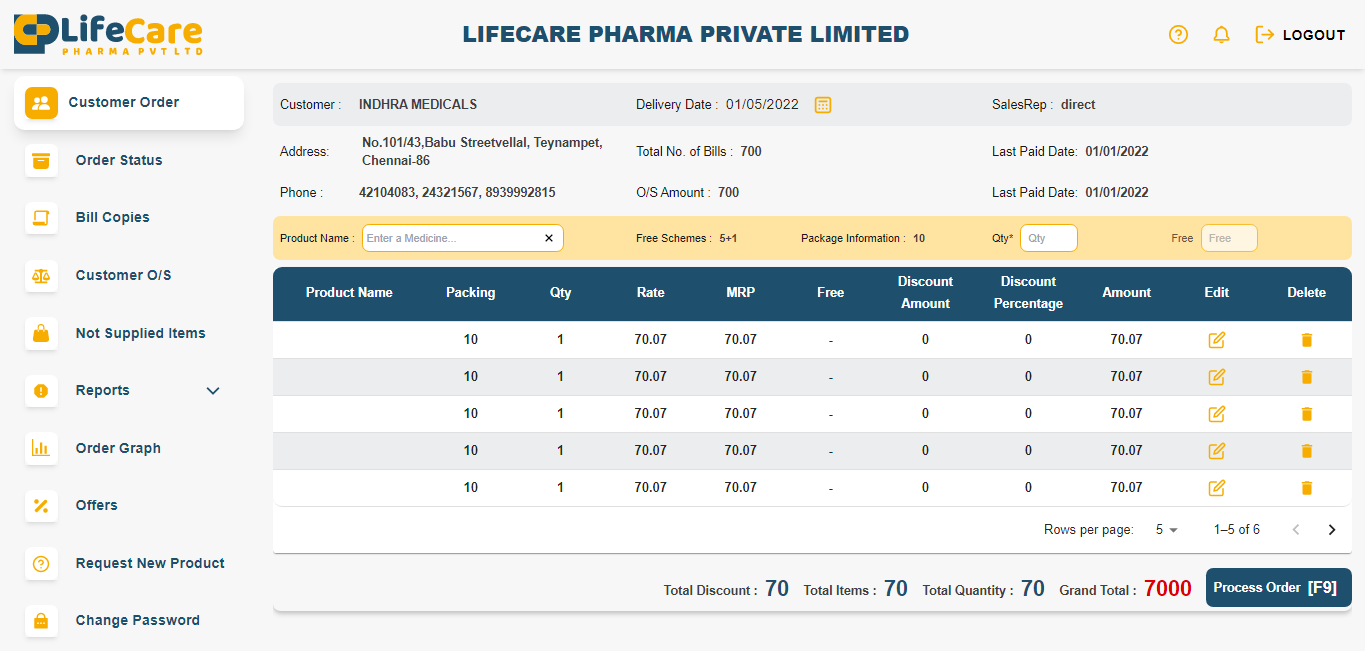
Task: Open the Rows per page dropdown
Action: click(1167, 530)
